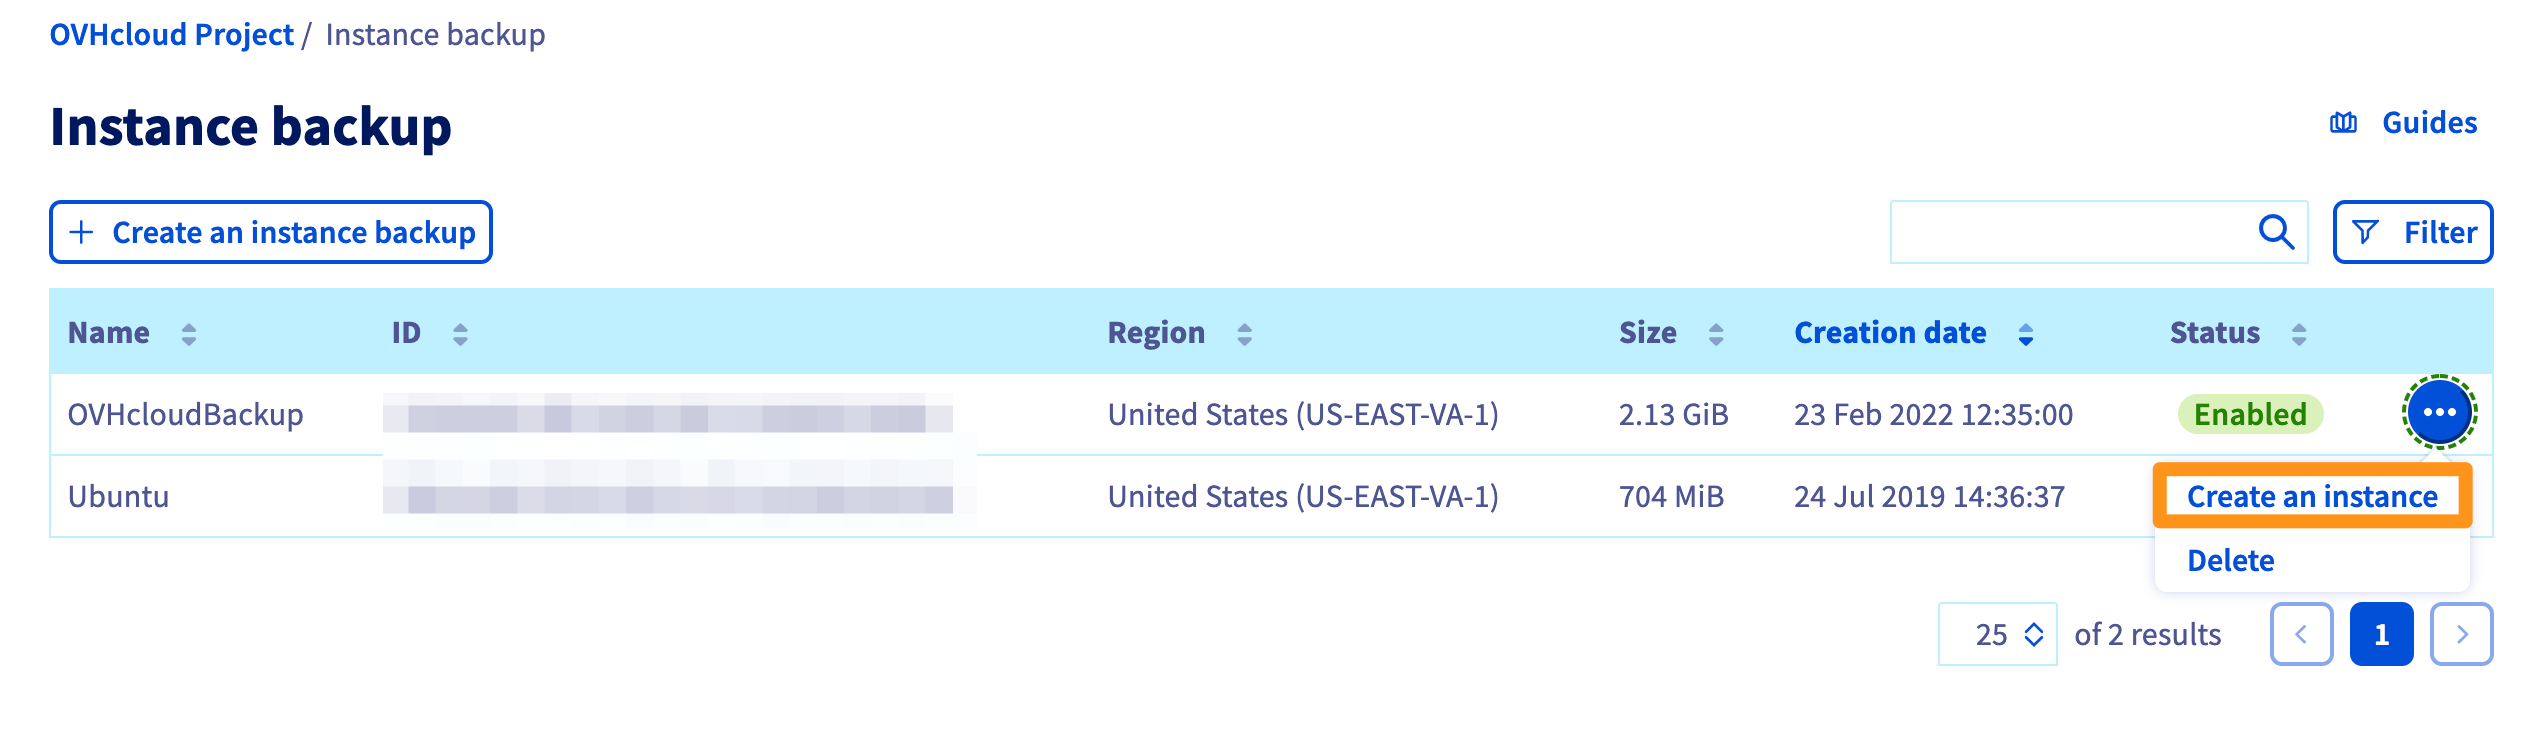Click Create an instance backup button
The image size is (2532, 730).
[x=271, y=232]
